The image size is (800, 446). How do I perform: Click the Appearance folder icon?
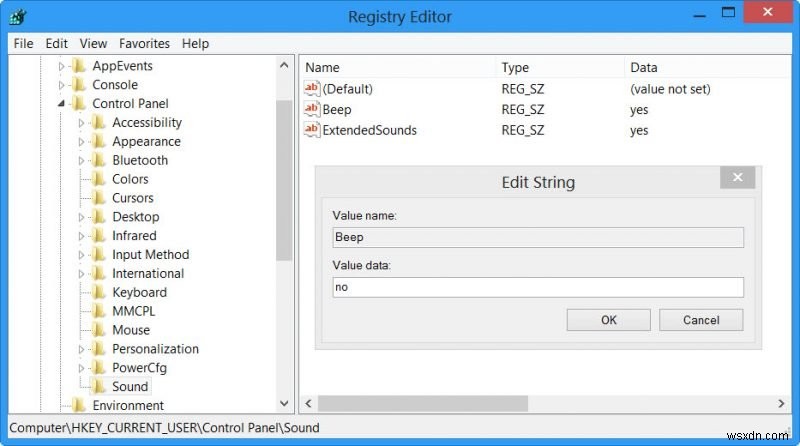point(99,141)
